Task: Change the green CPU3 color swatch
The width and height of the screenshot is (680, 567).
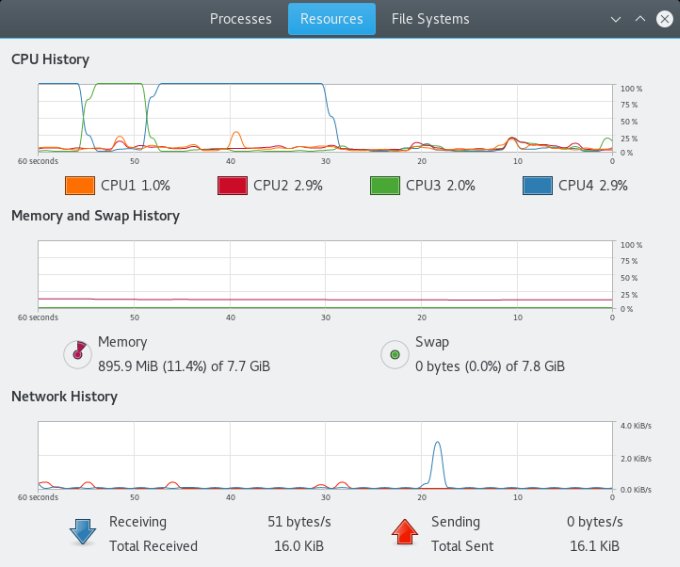Action: [384, 186]
